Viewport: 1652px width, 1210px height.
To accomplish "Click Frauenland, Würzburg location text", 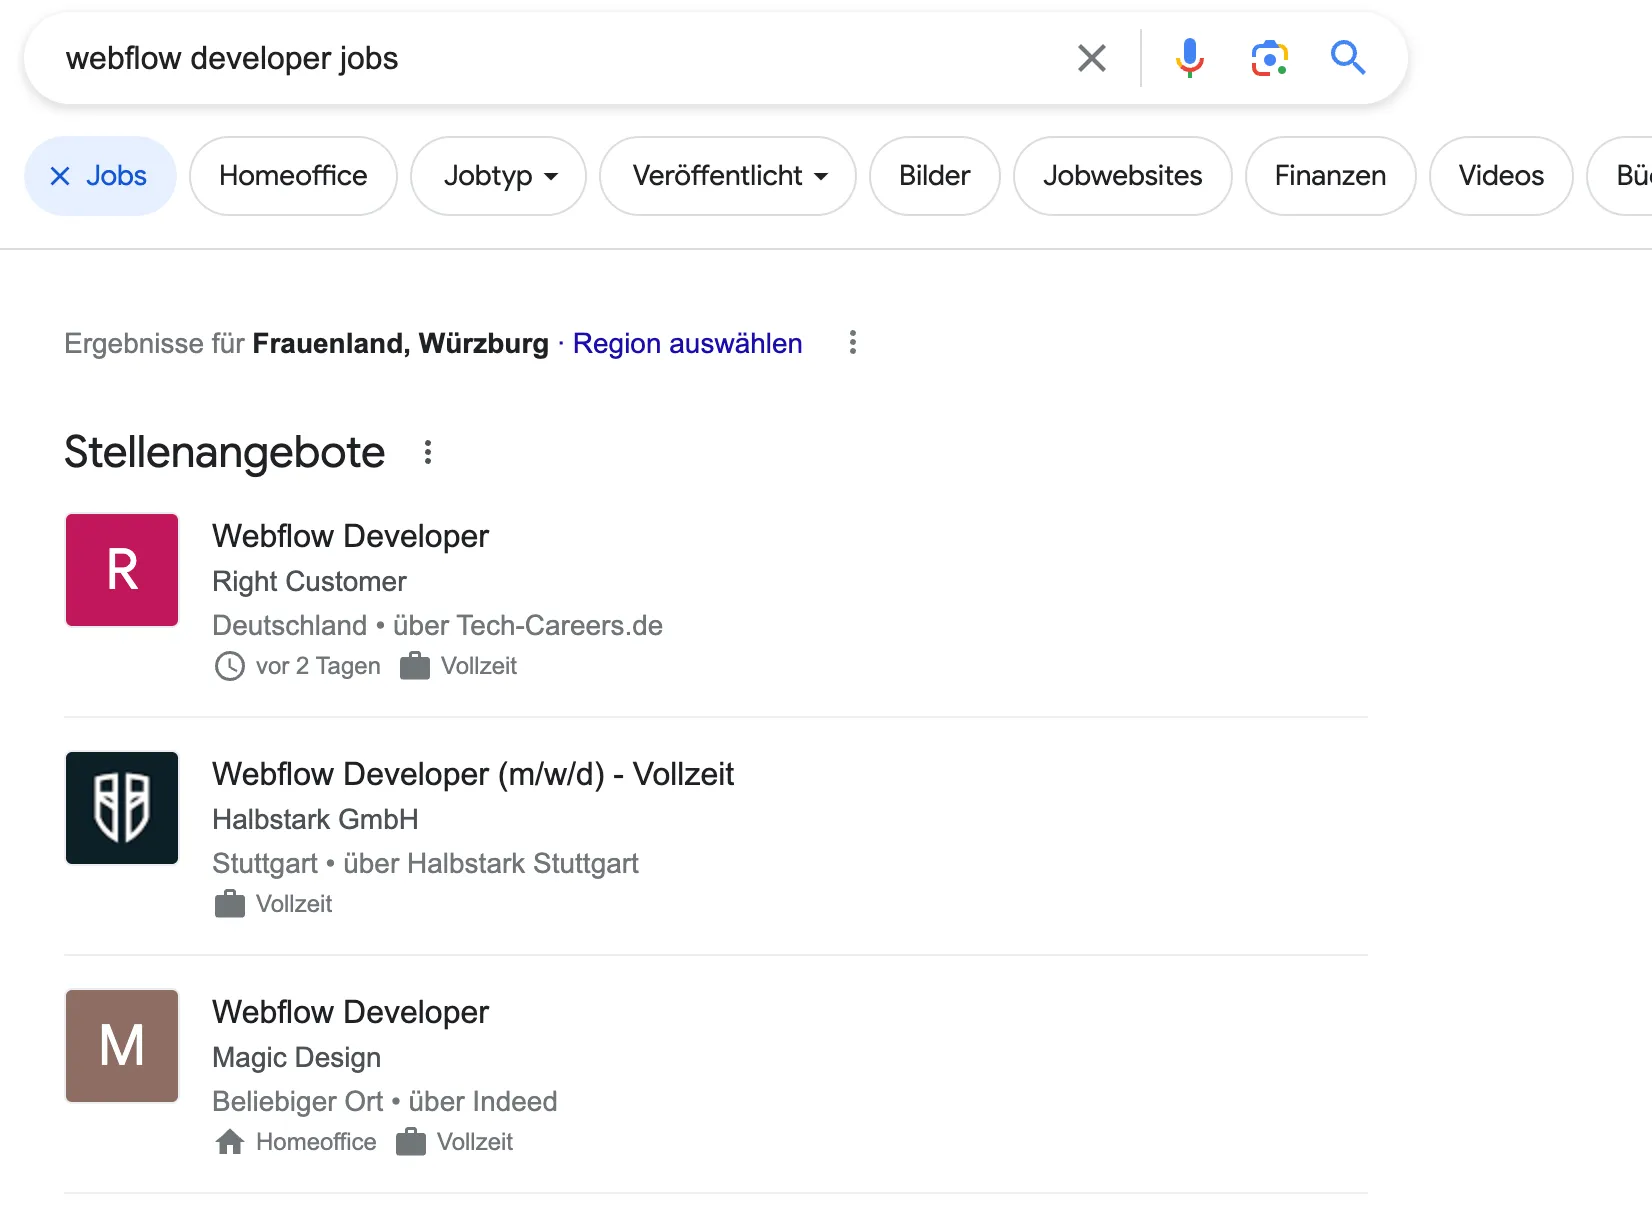I will click(400, 343).
